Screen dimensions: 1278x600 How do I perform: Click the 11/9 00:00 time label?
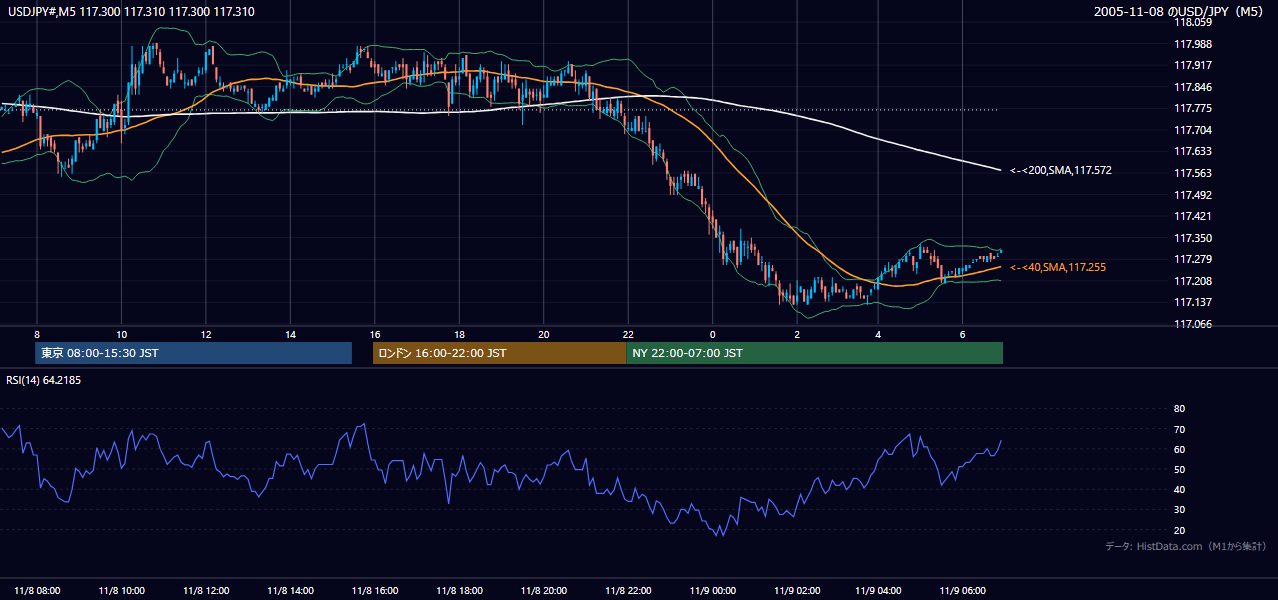pos(711,590)
